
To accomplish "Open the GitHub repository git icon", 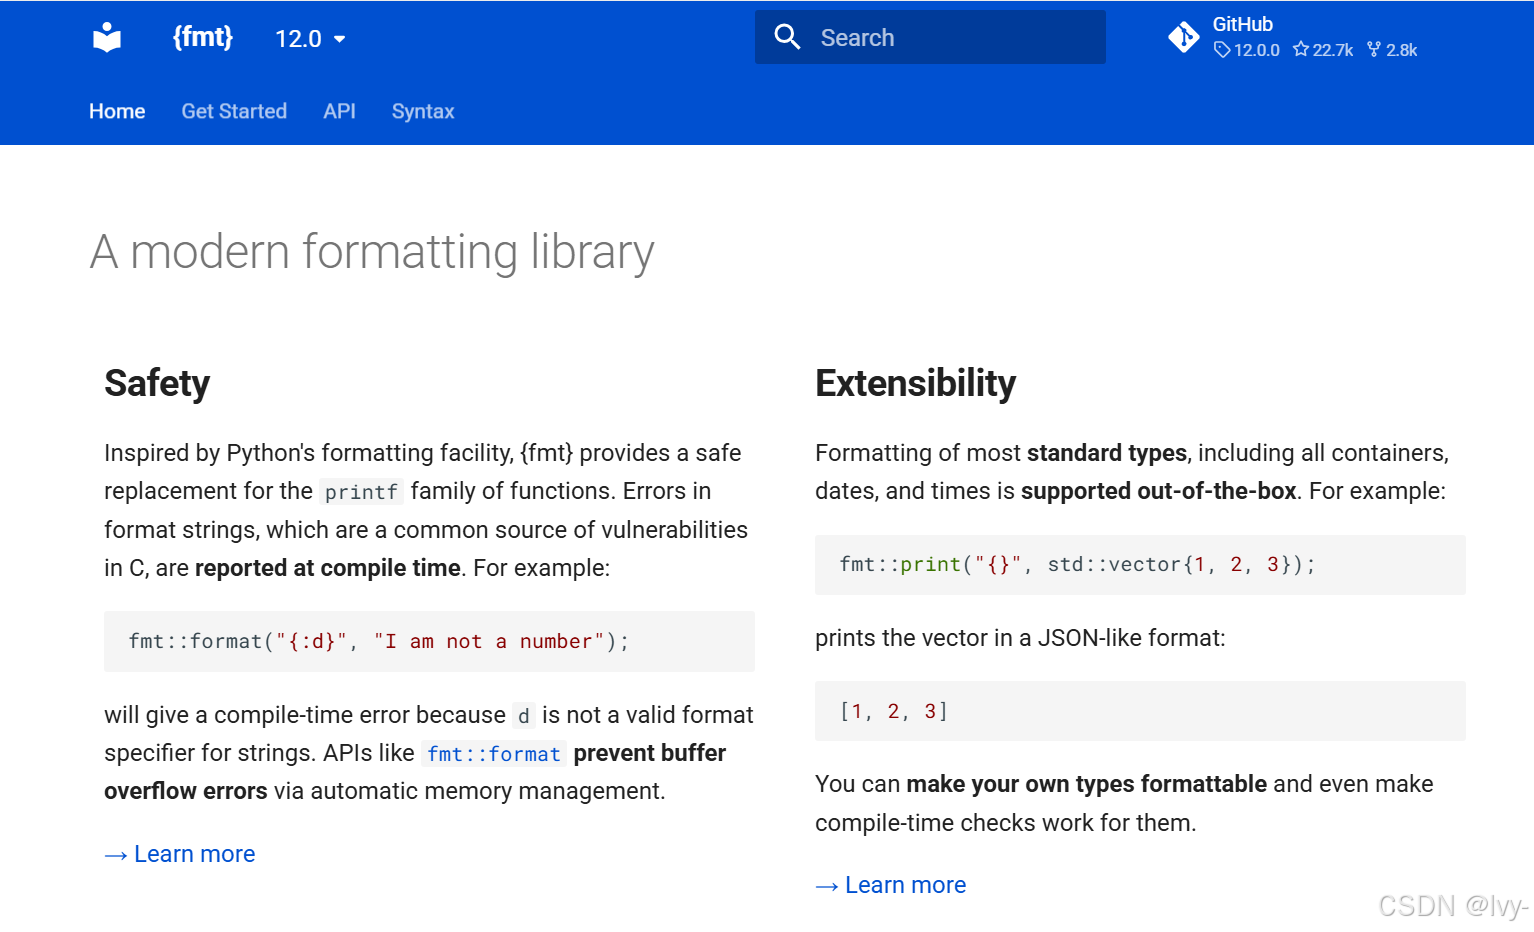I will pos(1184,37).
